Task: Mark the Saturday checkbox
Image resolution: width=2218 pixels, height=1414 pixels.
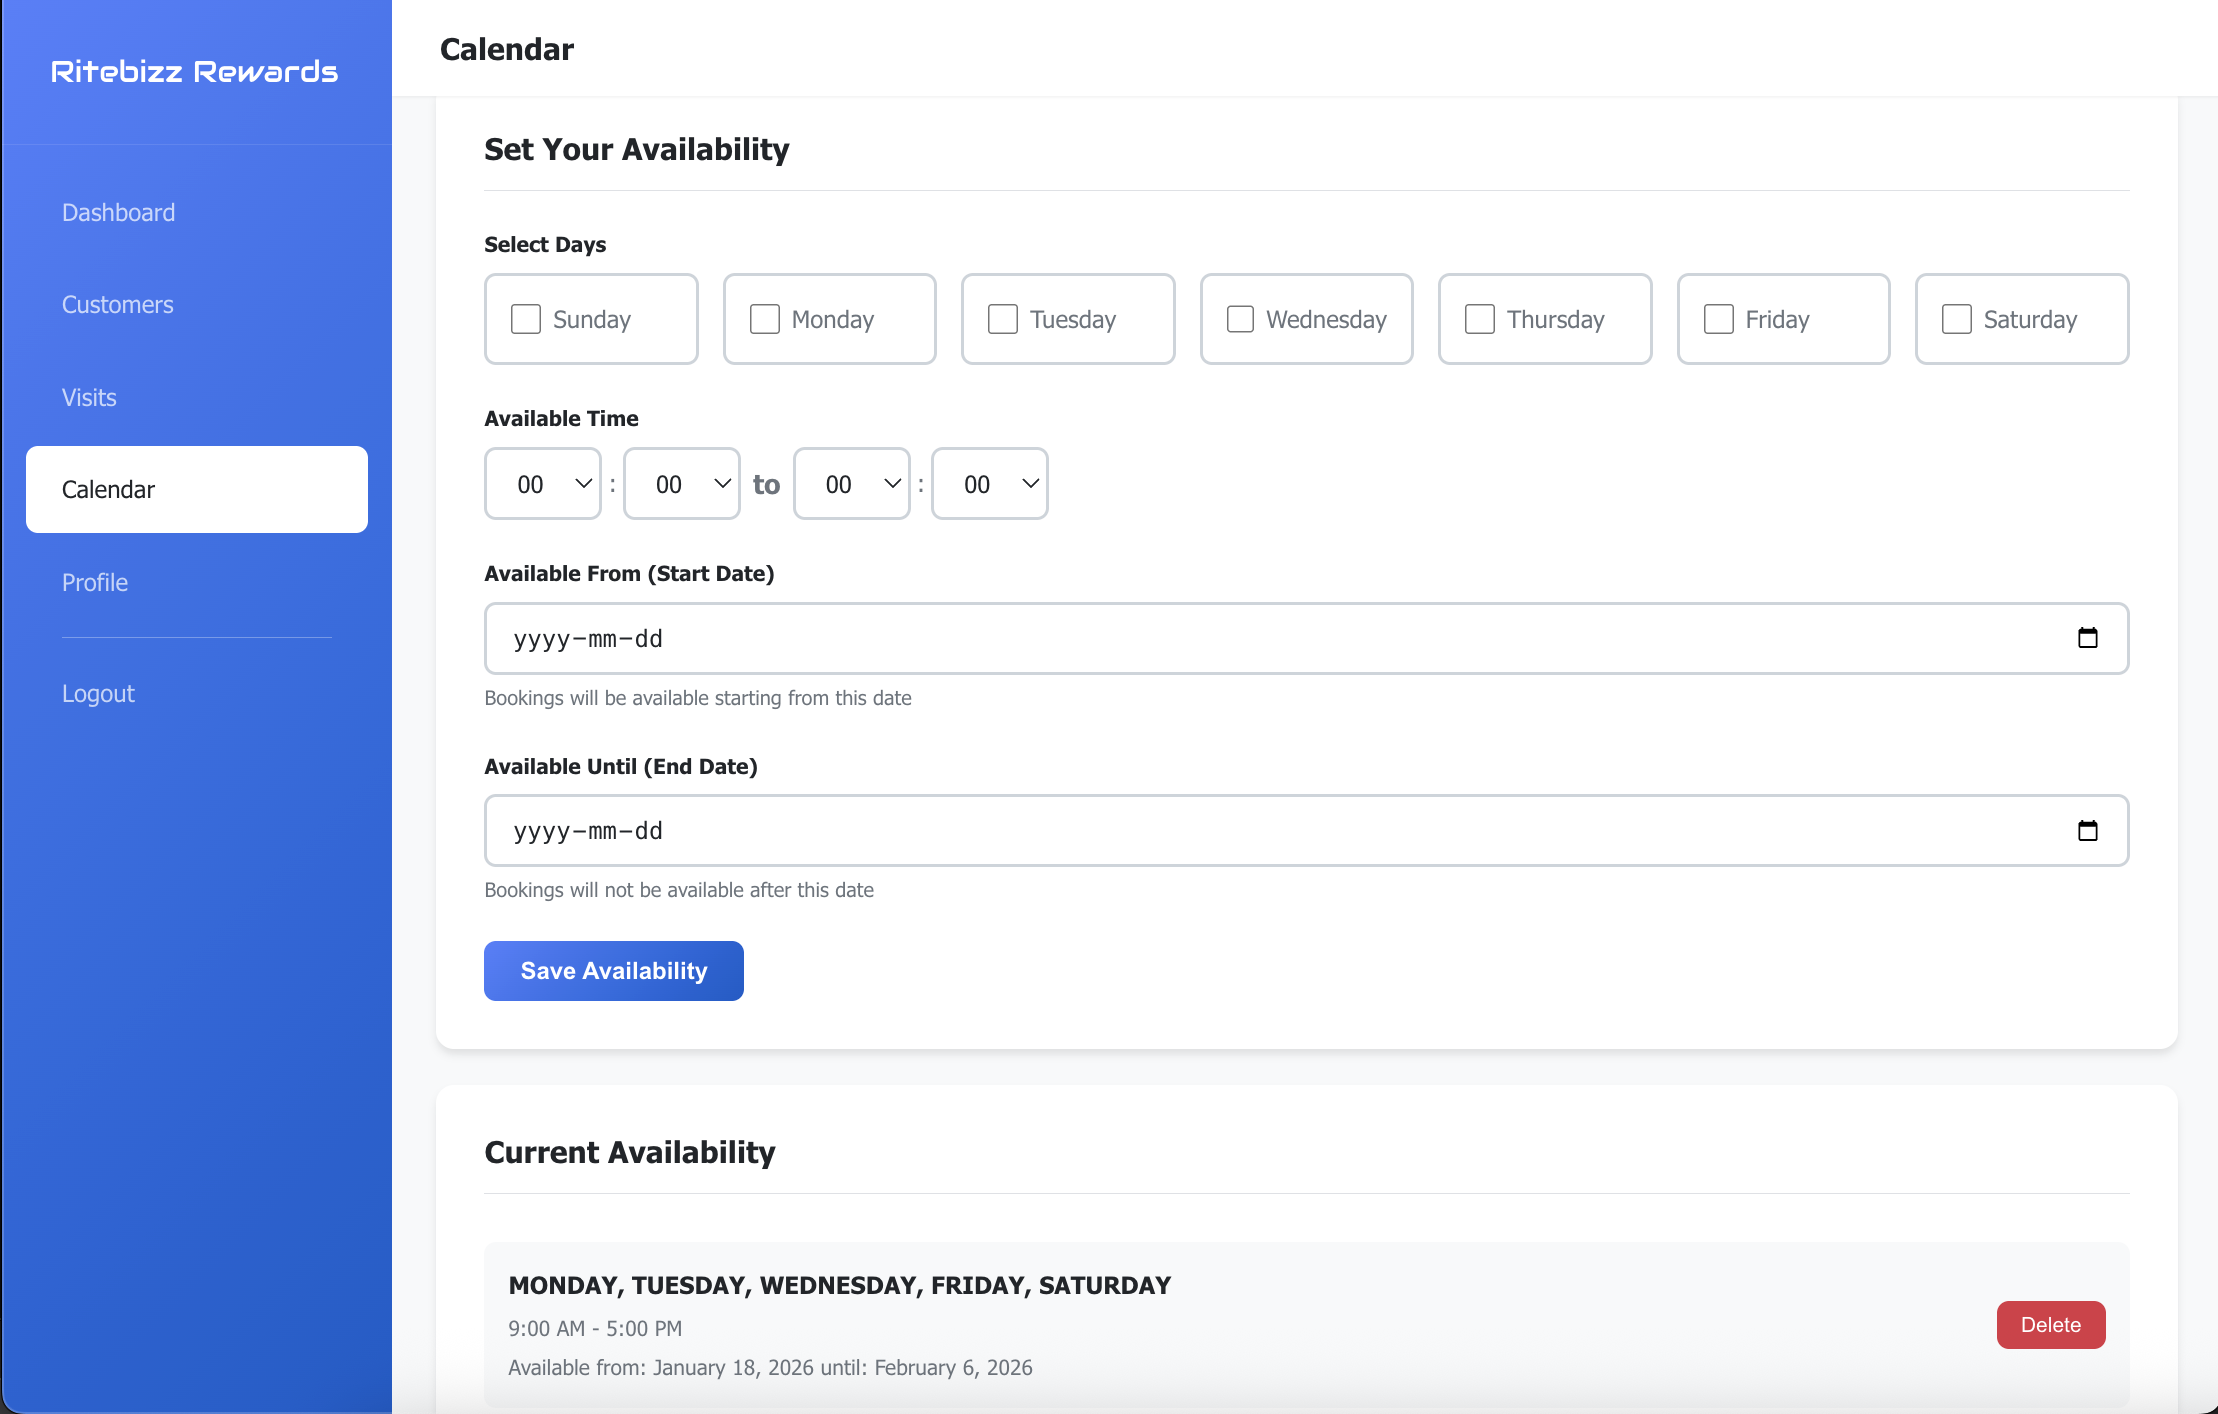Action: click(1957, 319)
